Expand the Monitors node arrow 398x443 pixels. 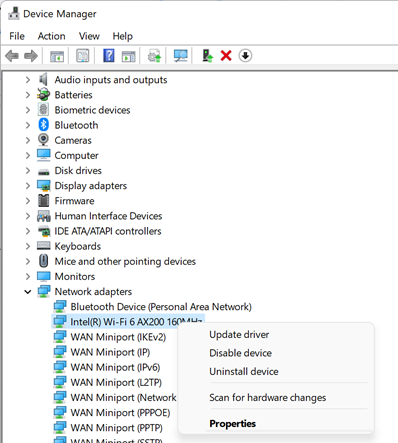tap(28, 276)
